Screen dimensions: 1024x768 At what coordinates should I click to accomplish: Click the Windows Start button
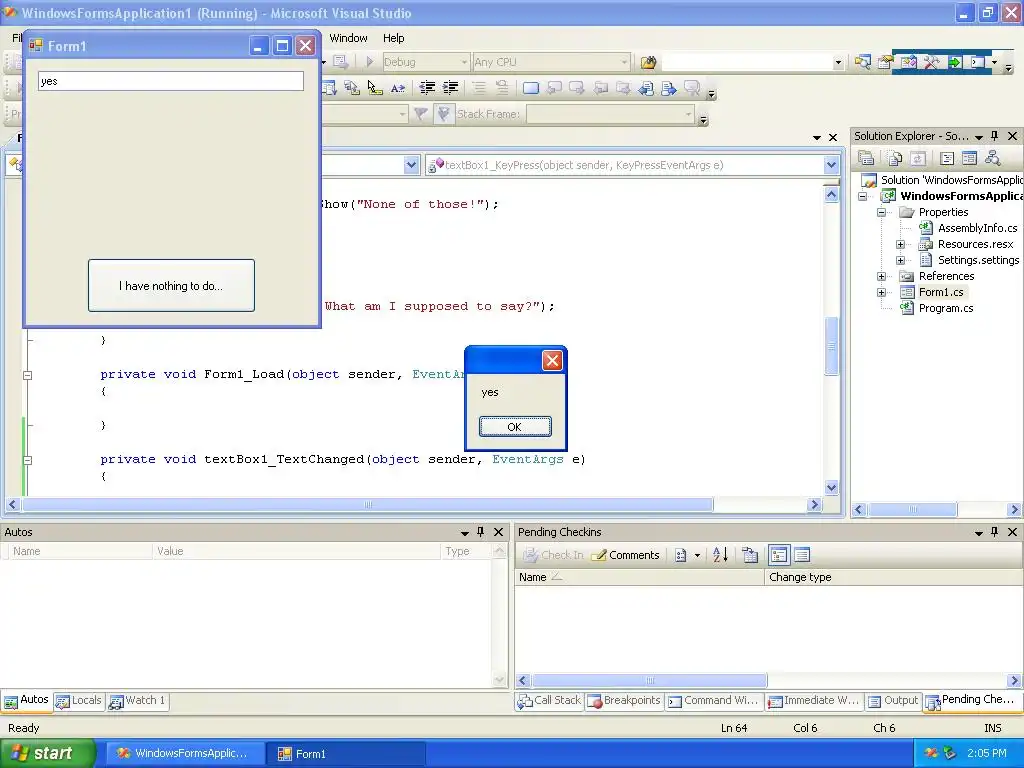coord(47,753)
